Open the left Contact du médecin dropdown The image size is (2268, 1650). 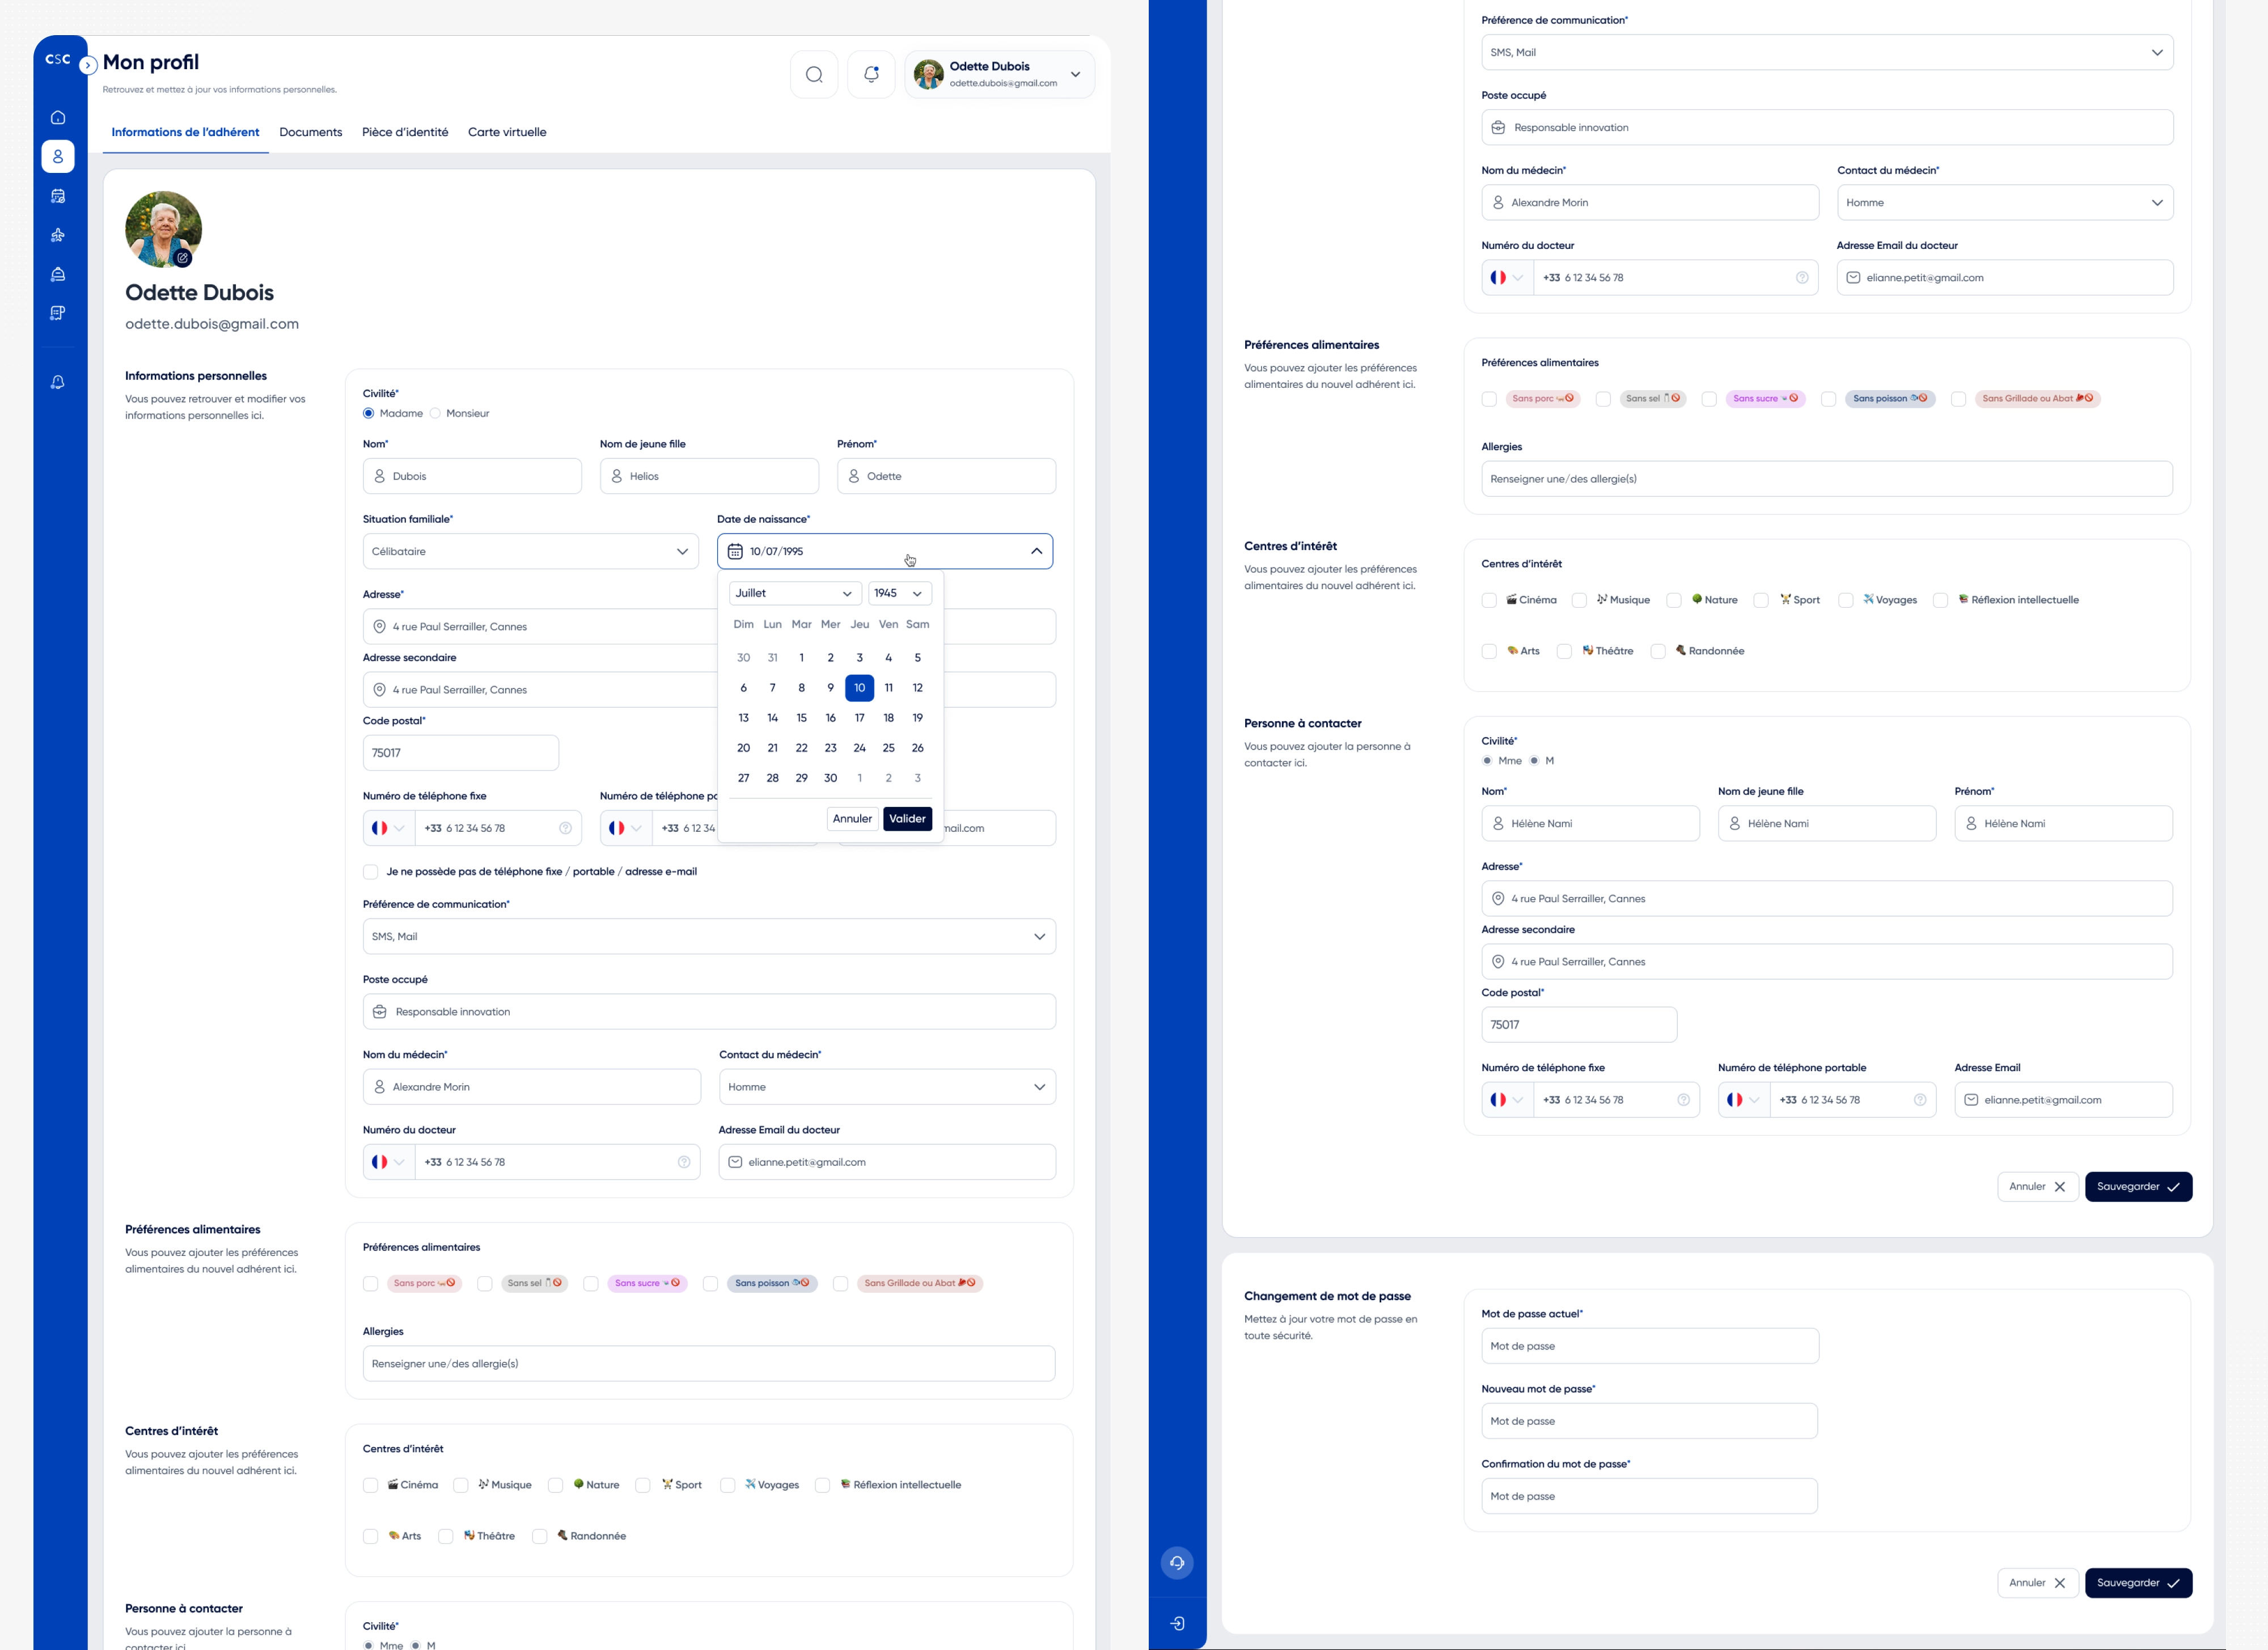click(x=887, y=1087)
